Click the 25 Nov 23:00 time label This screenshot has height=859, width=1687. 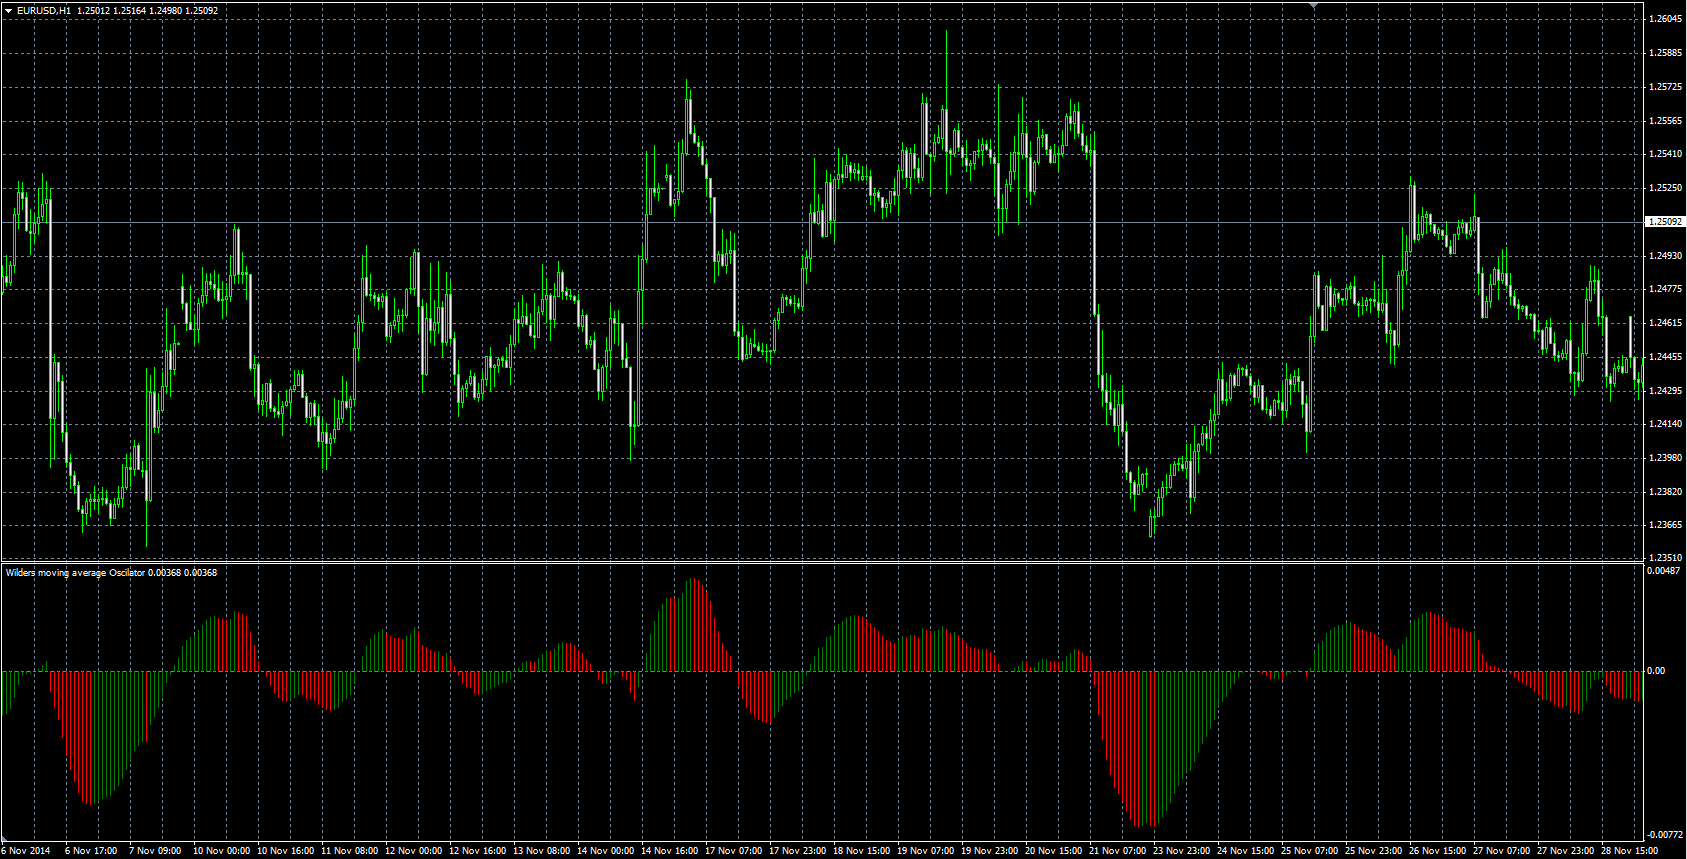click(1374, 851)
